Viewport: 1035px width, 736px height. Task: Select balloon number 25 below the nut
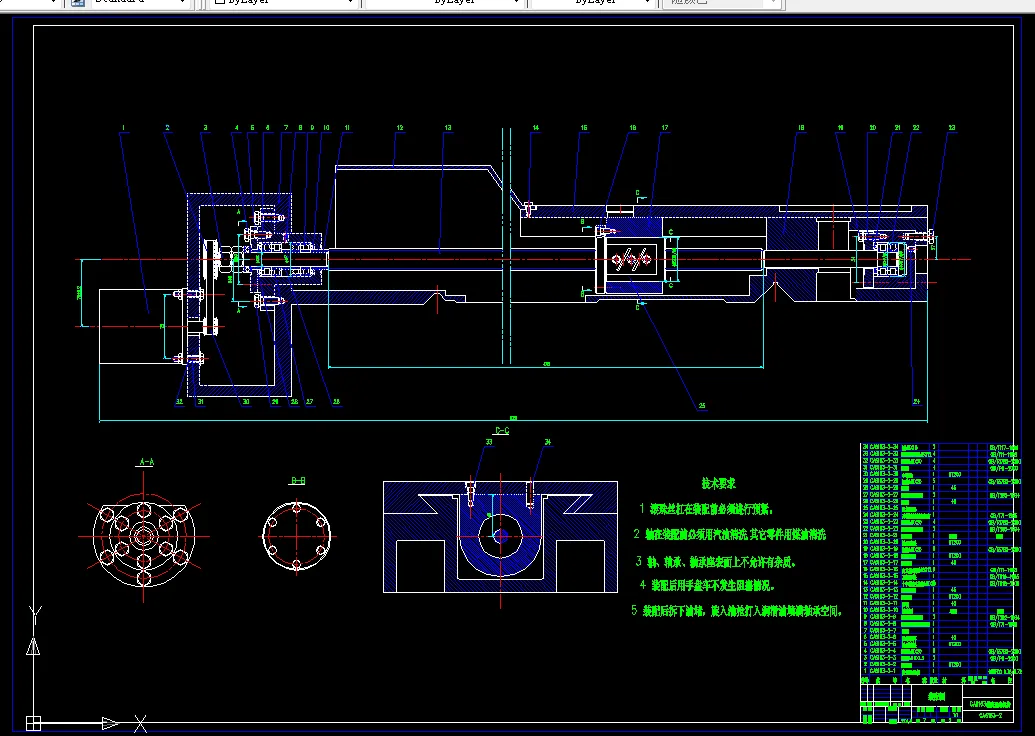coord(702,406)
